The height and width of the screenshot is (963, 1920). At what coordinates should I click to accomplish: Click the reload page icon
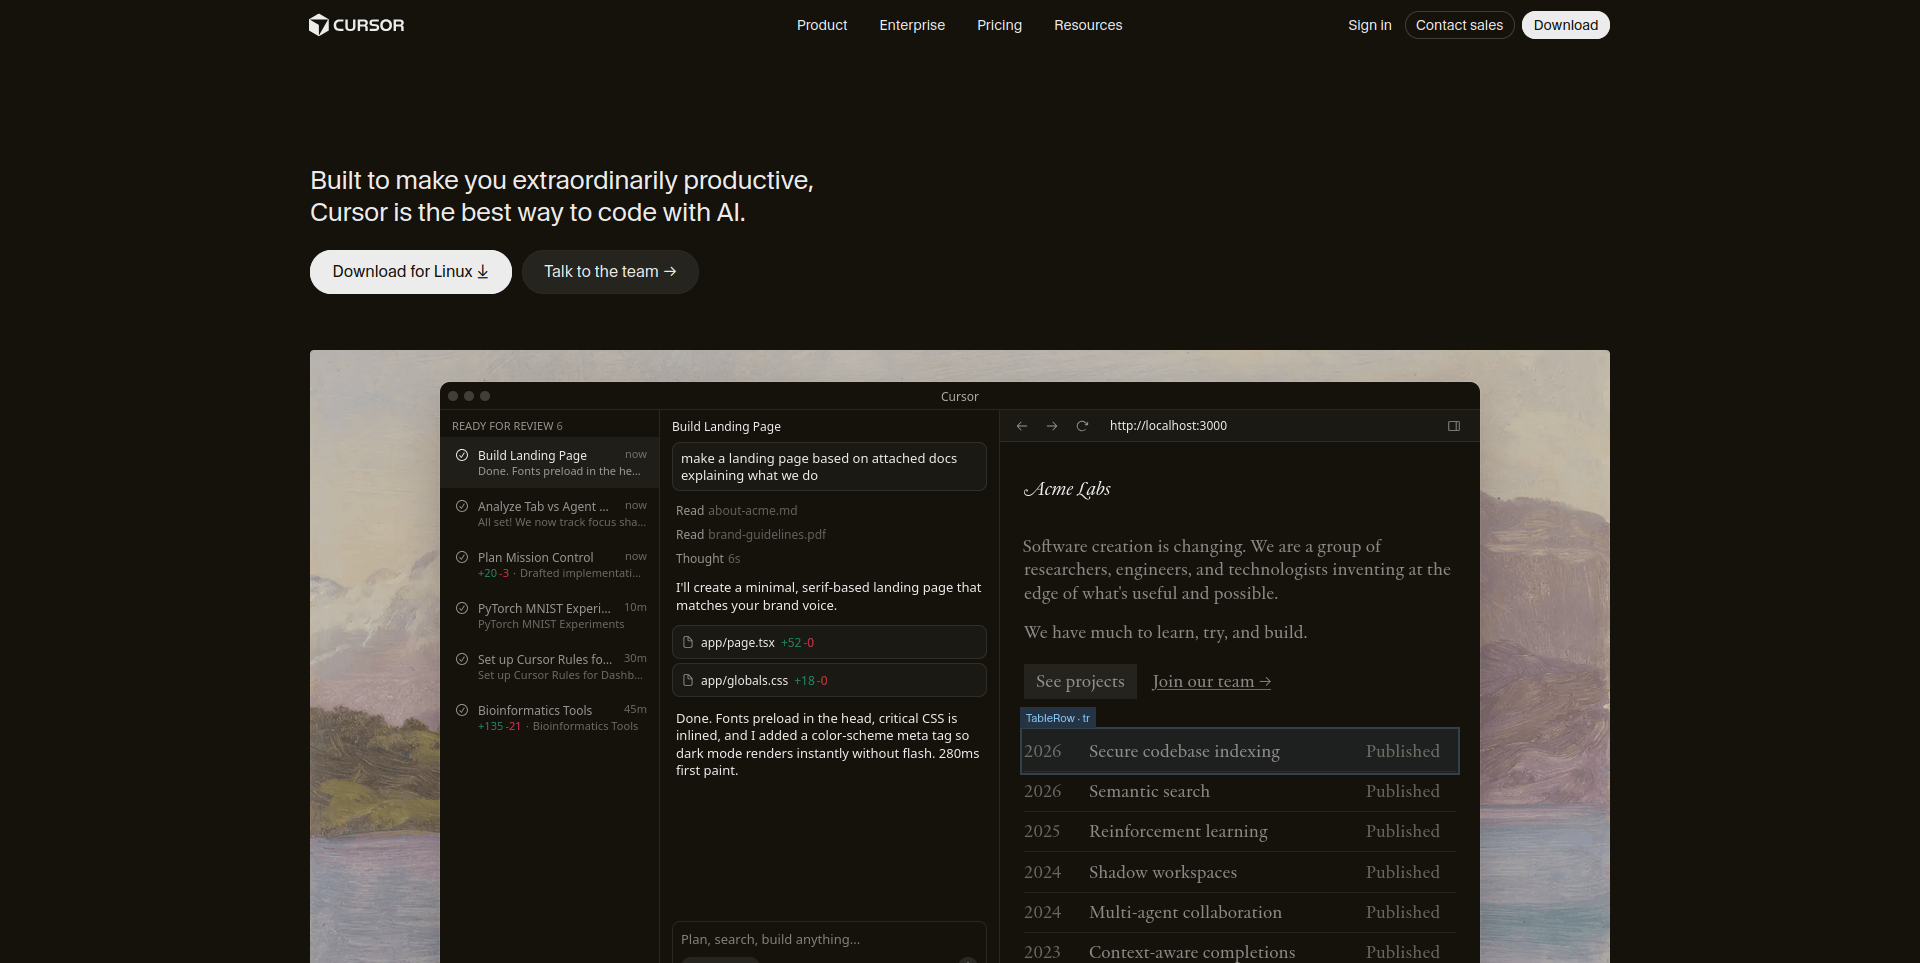(1082, 426)
